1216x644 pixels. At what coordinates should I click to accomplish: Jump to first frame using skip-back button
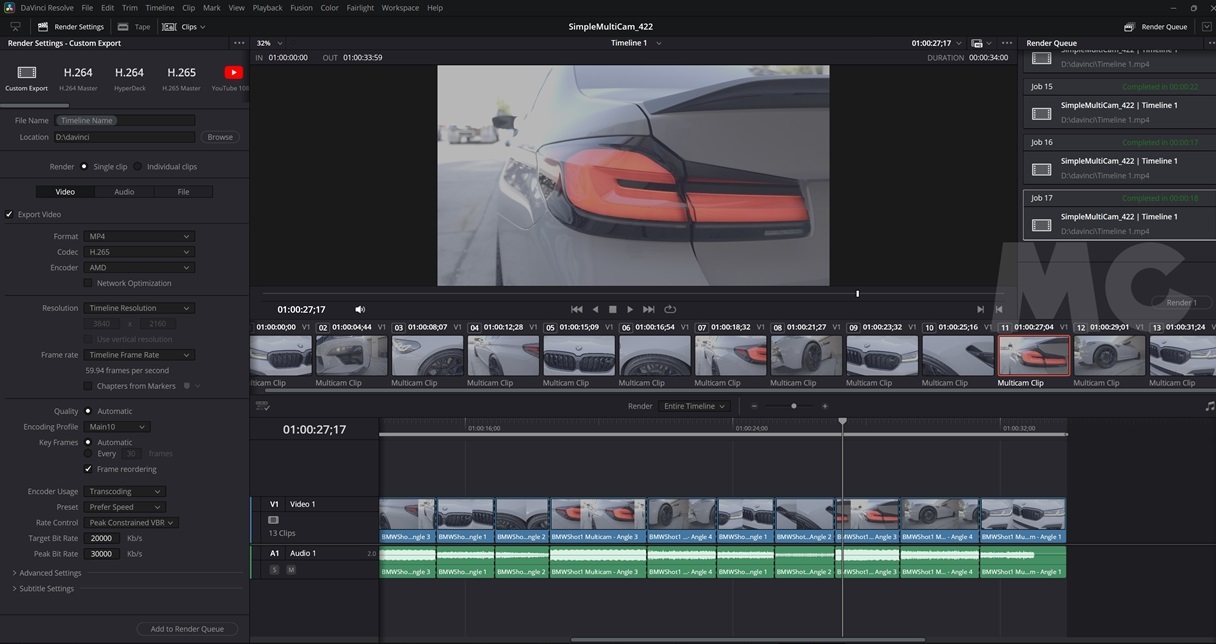coord(576,310)
